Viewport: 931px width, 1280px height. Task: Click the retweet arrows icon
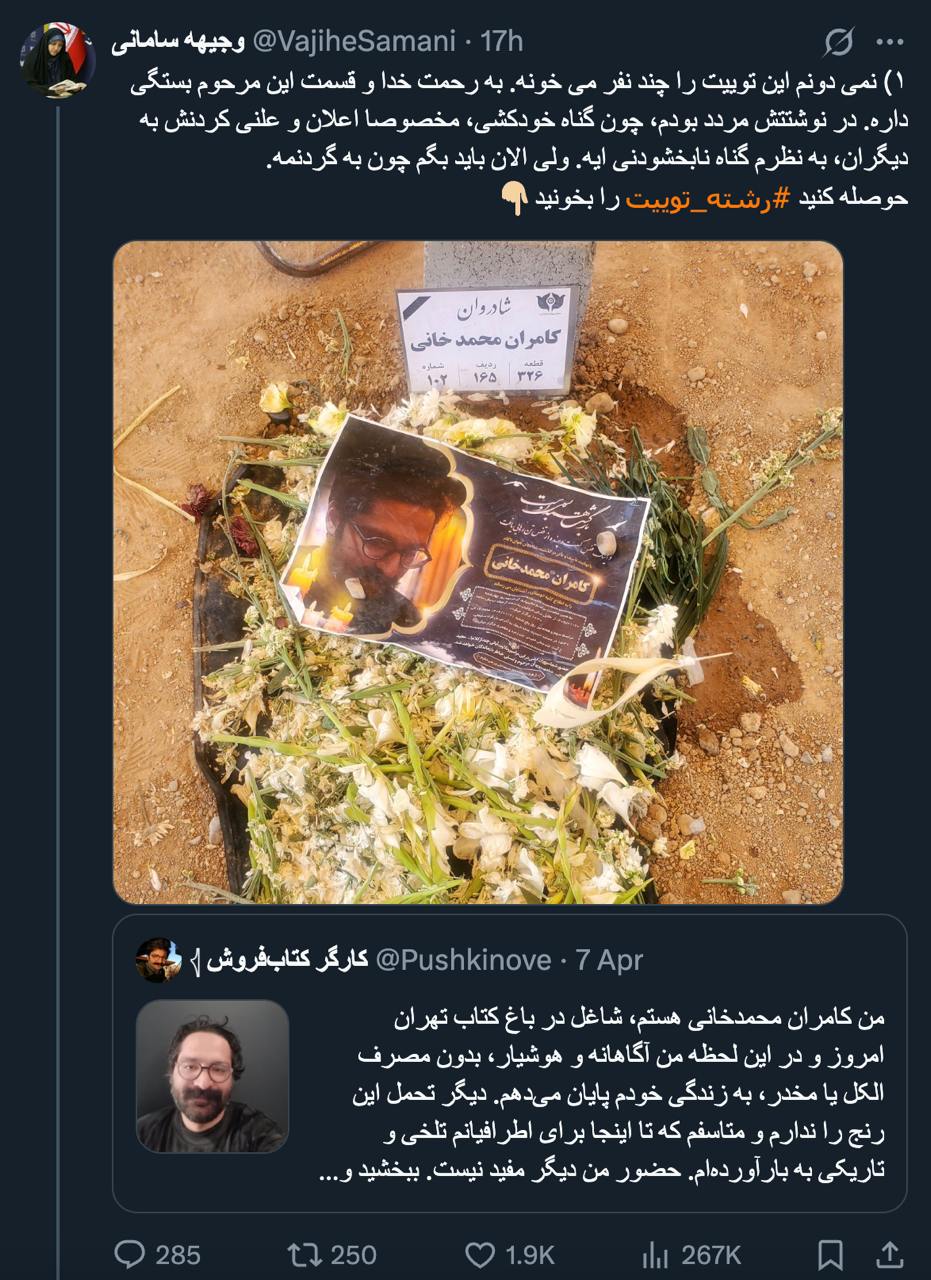click(303, 1254)
